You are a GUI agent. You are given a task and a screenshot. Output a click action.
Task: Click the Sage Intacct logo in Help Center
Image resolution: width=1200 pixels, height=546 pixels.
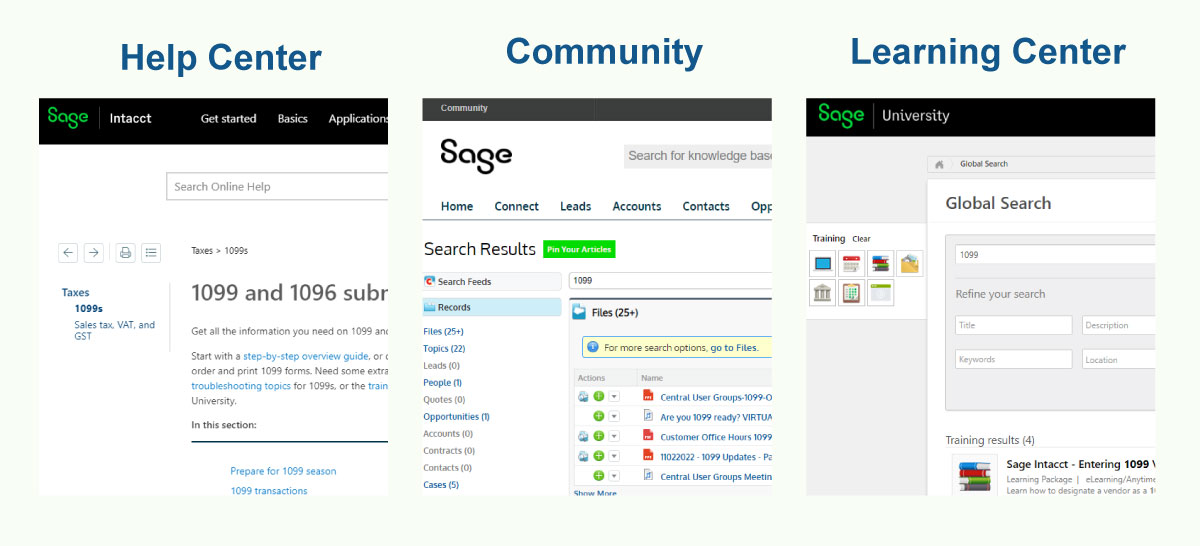tap(100, 118)
